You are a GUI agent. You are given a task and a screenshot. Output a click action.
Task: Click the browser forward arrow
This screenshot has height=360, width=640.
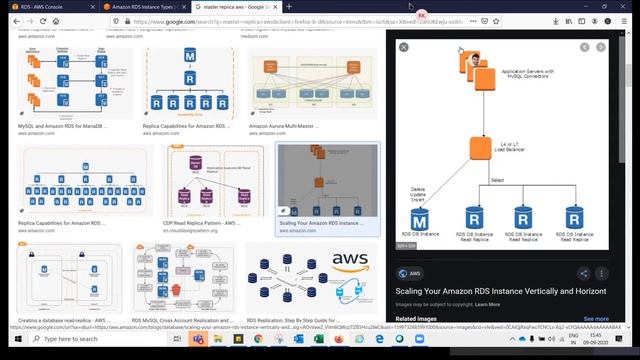point(30,21)
